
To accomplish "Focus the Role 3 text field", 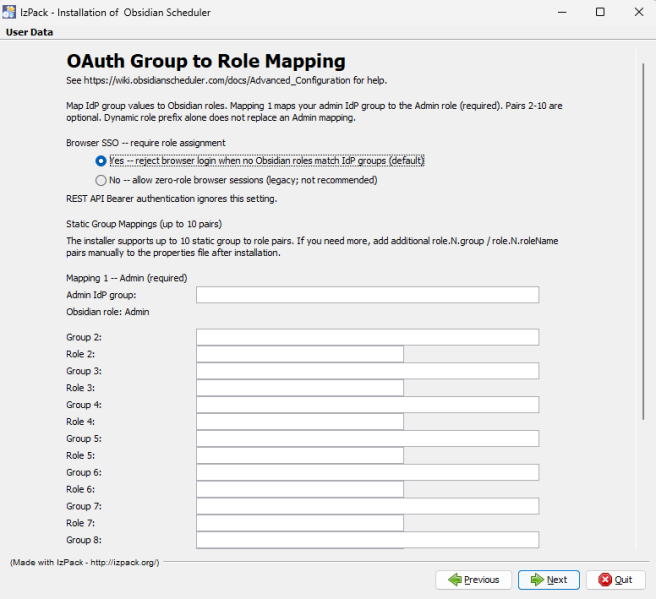I will coord(300,388).
